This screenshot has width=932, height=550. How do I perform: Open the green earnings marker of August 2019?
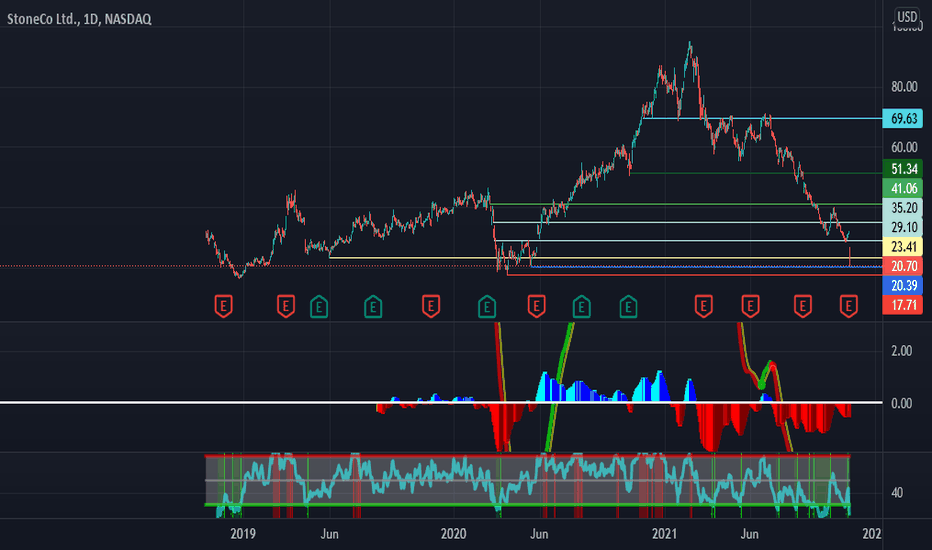coord(373,307)
